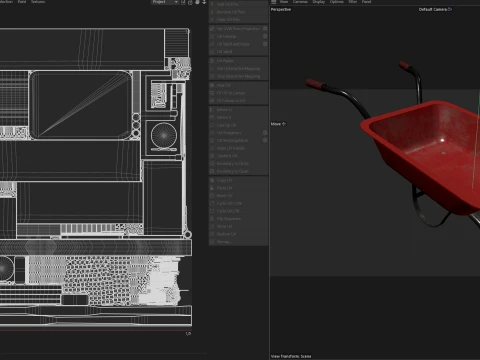The width and height of the screenshot is (480, 360).
Task: Click the Add UV Pins icon
Action: coord(212,4)
